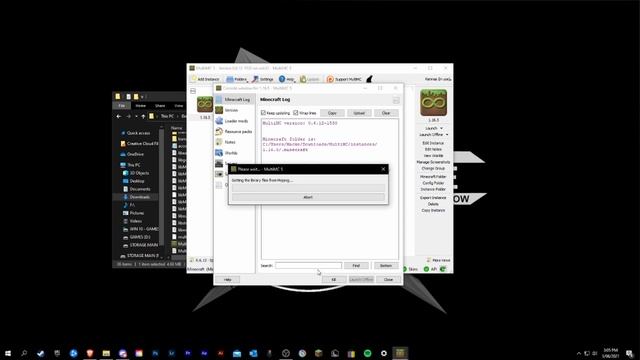This screenshot has width=640, height=360.
Task: Click Copy Instance in right panel
Action: tap(433, 211)
